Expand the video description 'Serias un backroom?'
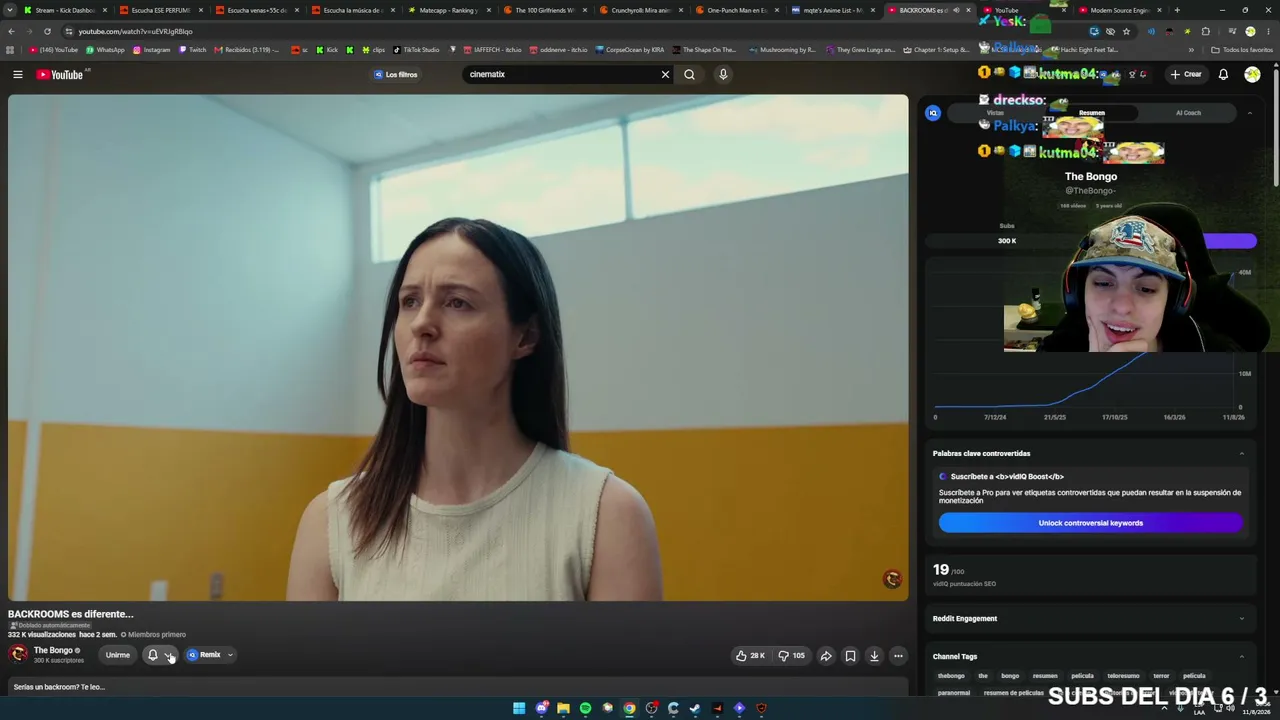This screenshot has width=1280, height=720. pos(458,687)
